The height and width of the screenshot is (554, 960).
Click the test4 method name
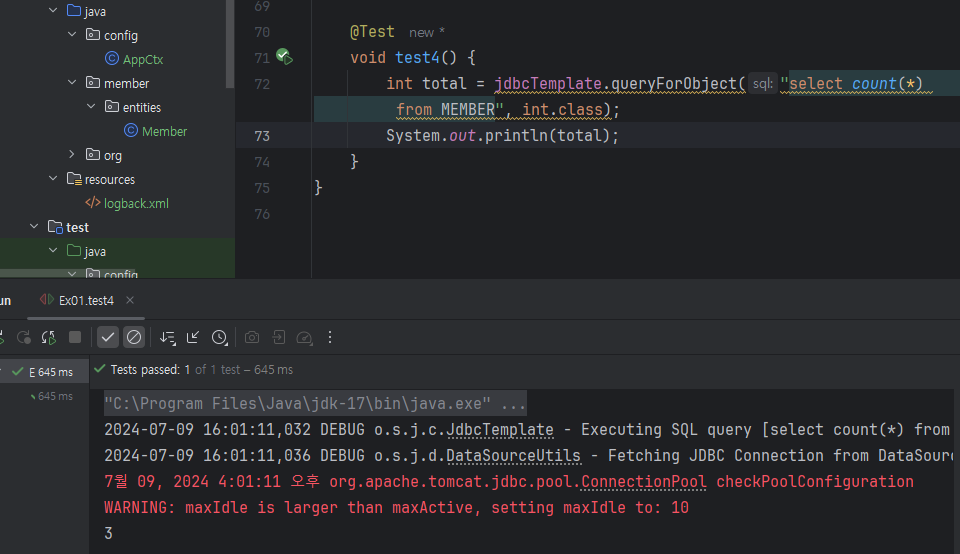coord(417,58)
